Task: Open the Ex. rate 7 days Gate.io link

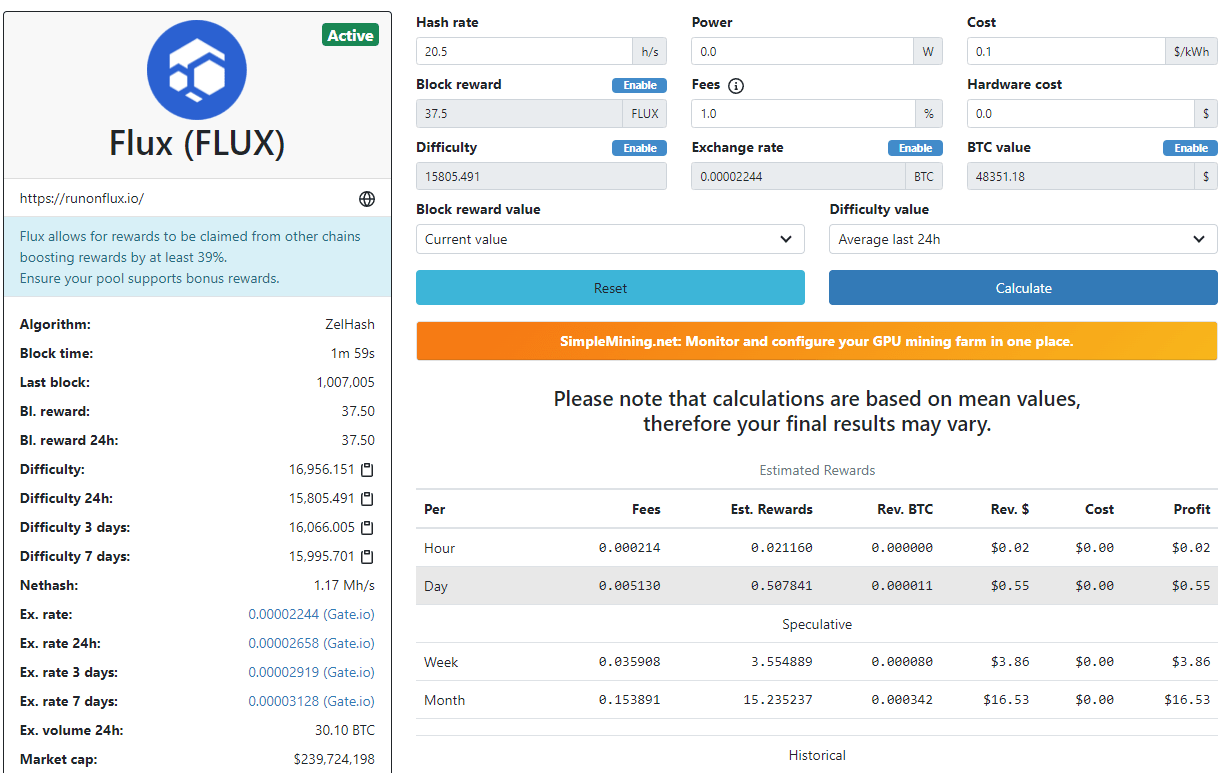Action: pyautogui.click(x=311, y=701)
